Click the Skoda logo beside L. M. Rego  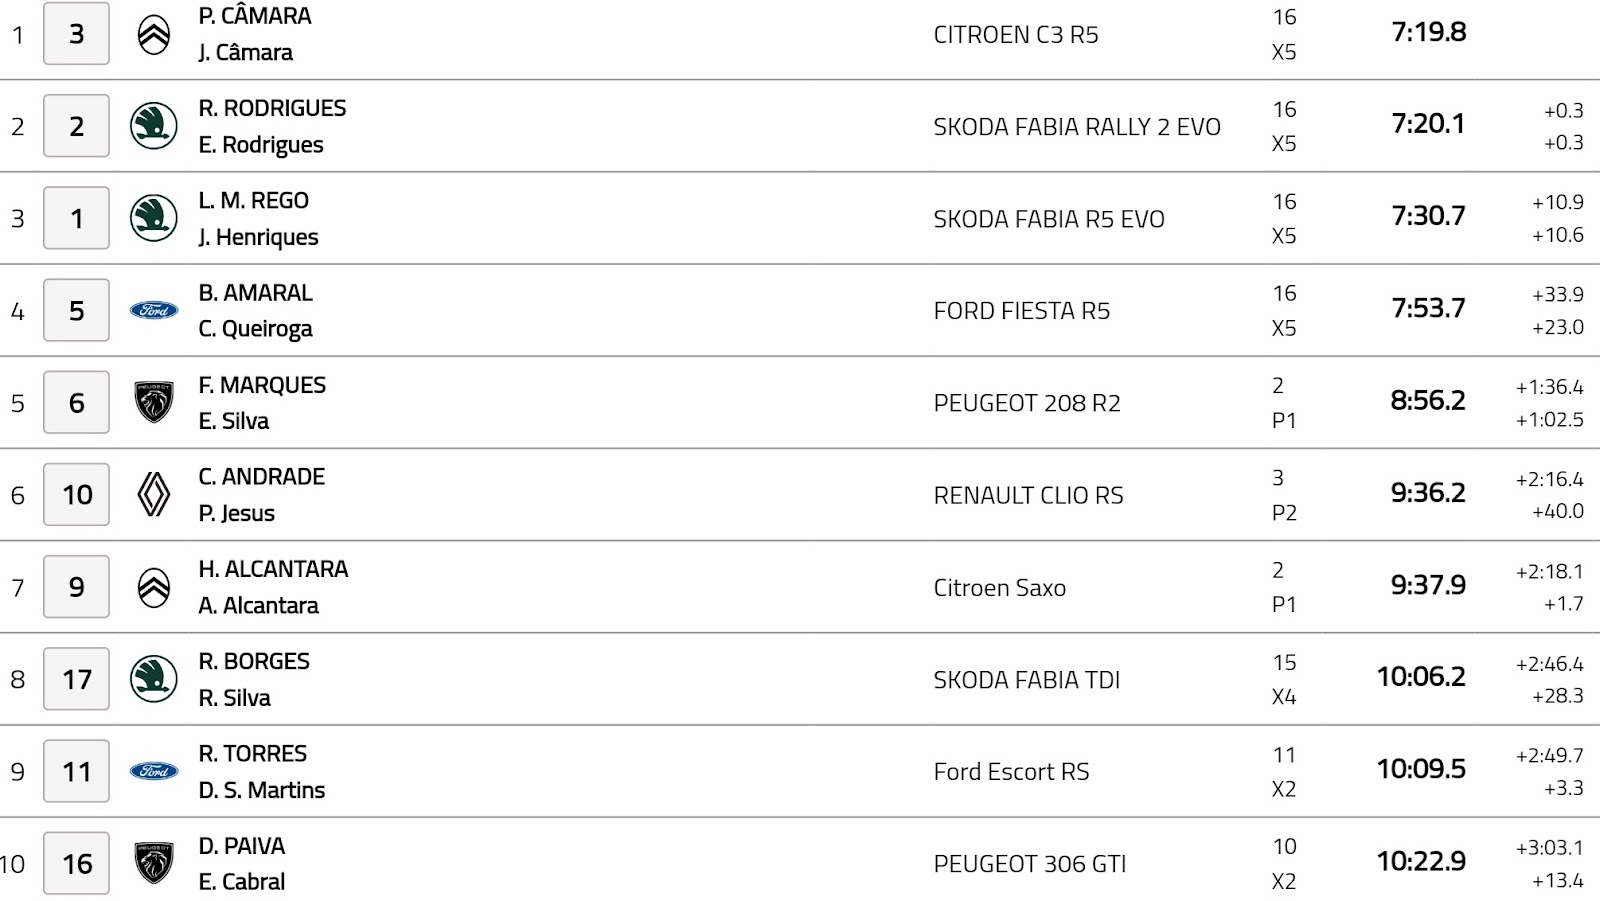tap(154, 218)
